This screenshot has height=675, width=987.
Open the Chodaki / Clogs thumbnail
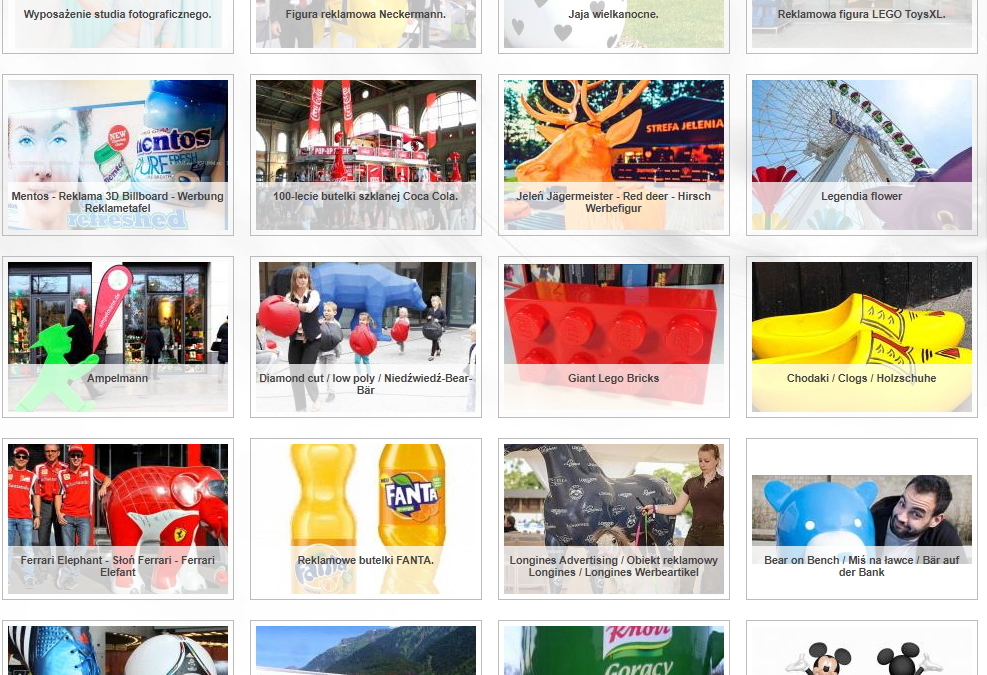(862, 337)
